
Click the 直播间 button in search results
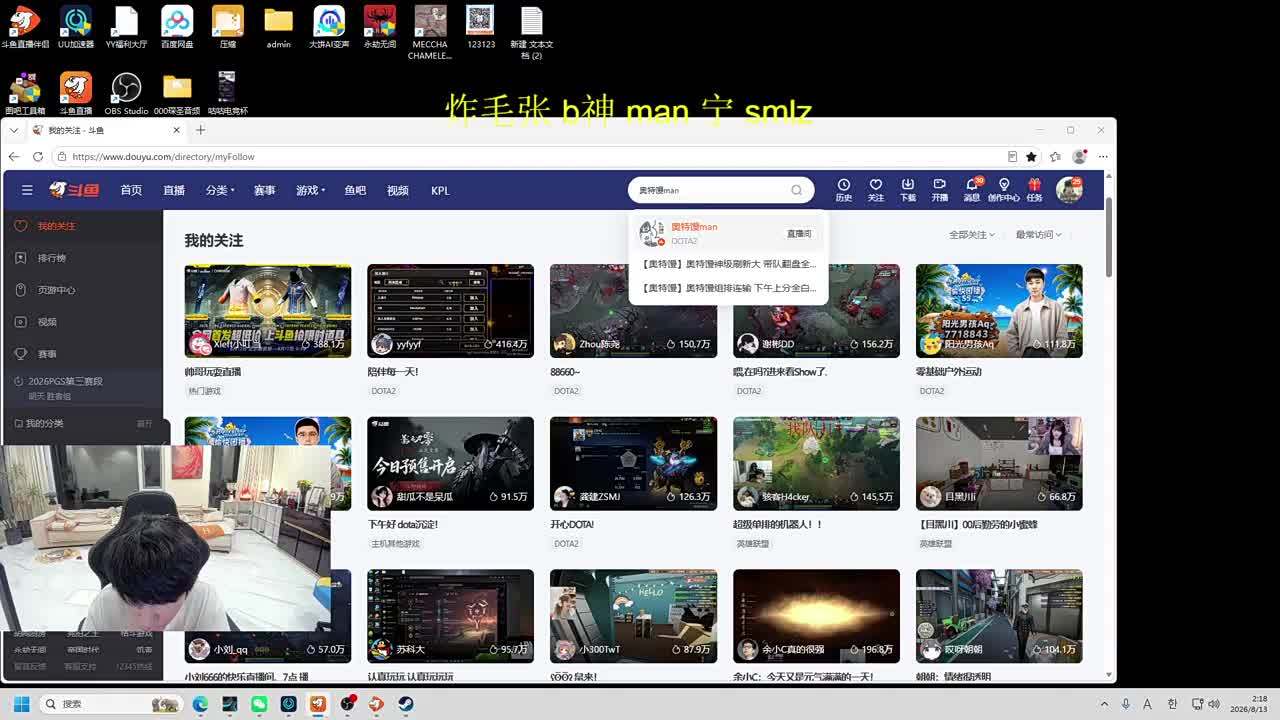coord(799,234)
